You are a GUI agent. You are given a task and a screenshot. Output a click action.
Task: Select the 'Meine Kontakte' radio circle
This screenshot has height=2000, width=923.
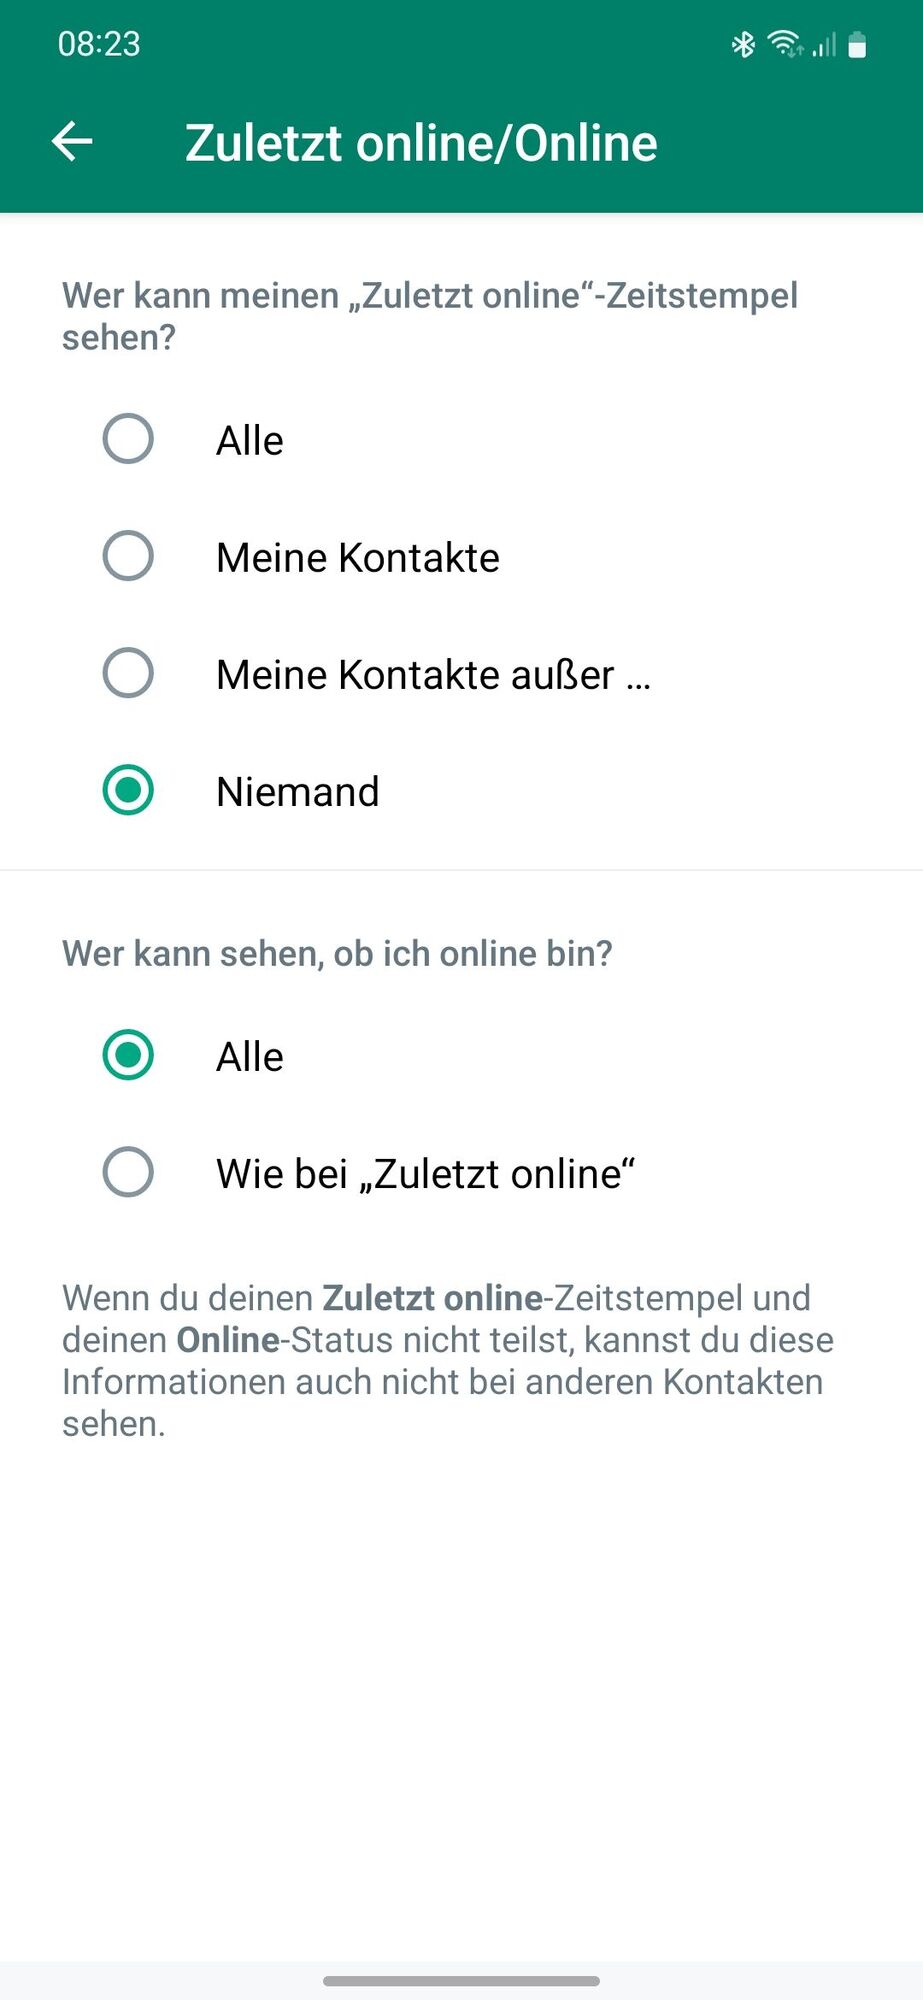point(128,556)
